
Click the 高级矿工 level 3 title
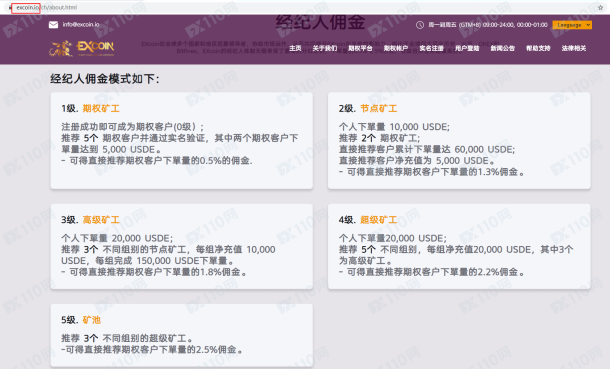[101, 220]
